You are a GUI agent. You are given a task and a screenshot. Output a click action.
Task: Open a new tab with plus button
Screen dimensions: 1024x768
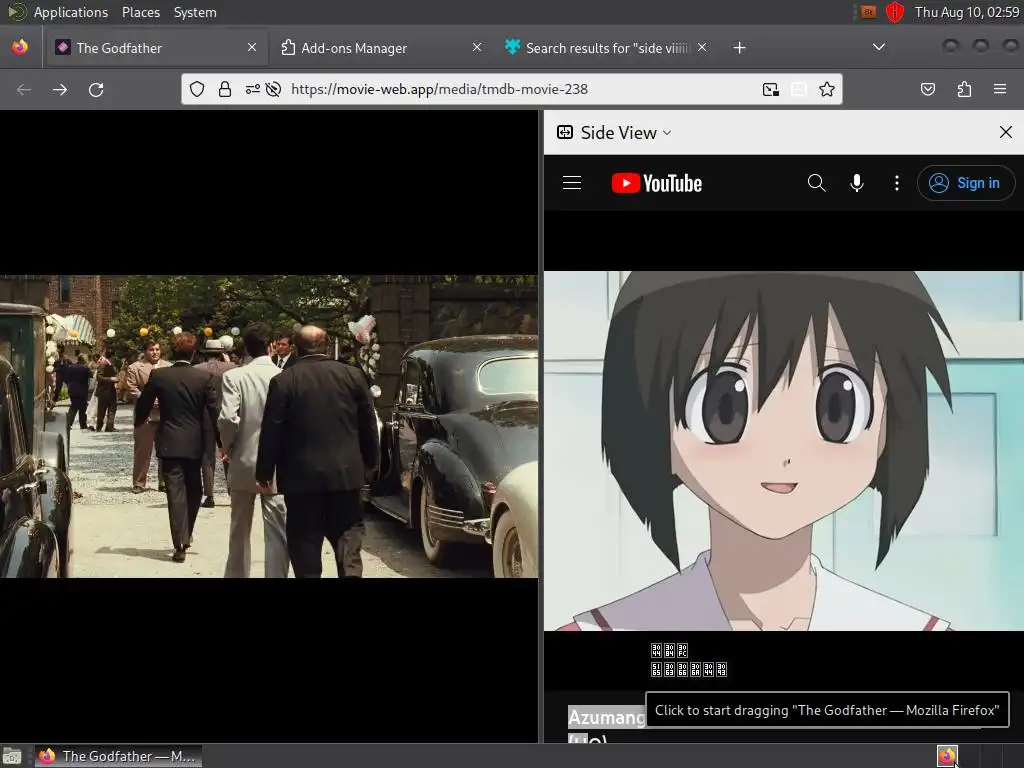[739, 48]
